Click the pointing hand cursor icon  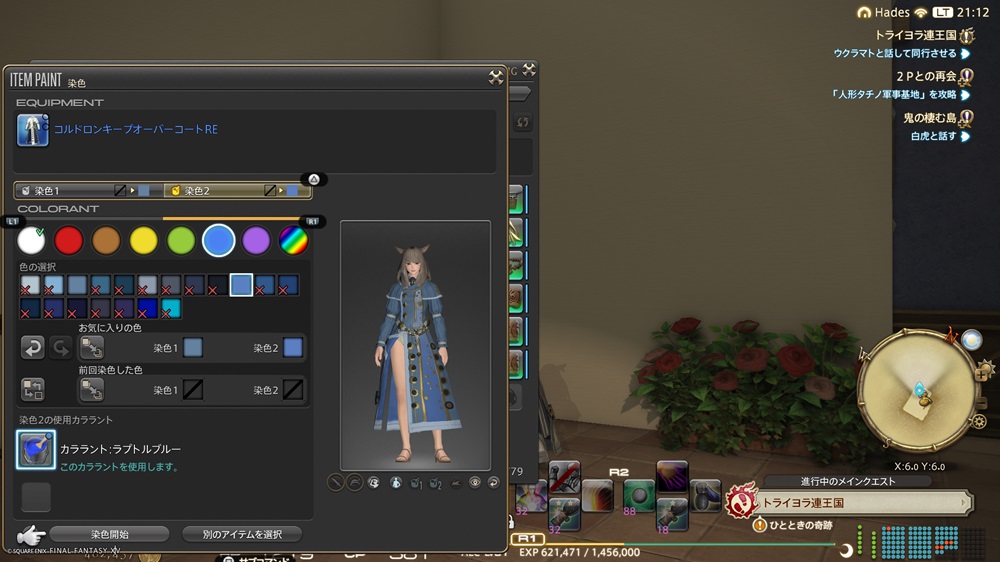click(x=31, y=535)
